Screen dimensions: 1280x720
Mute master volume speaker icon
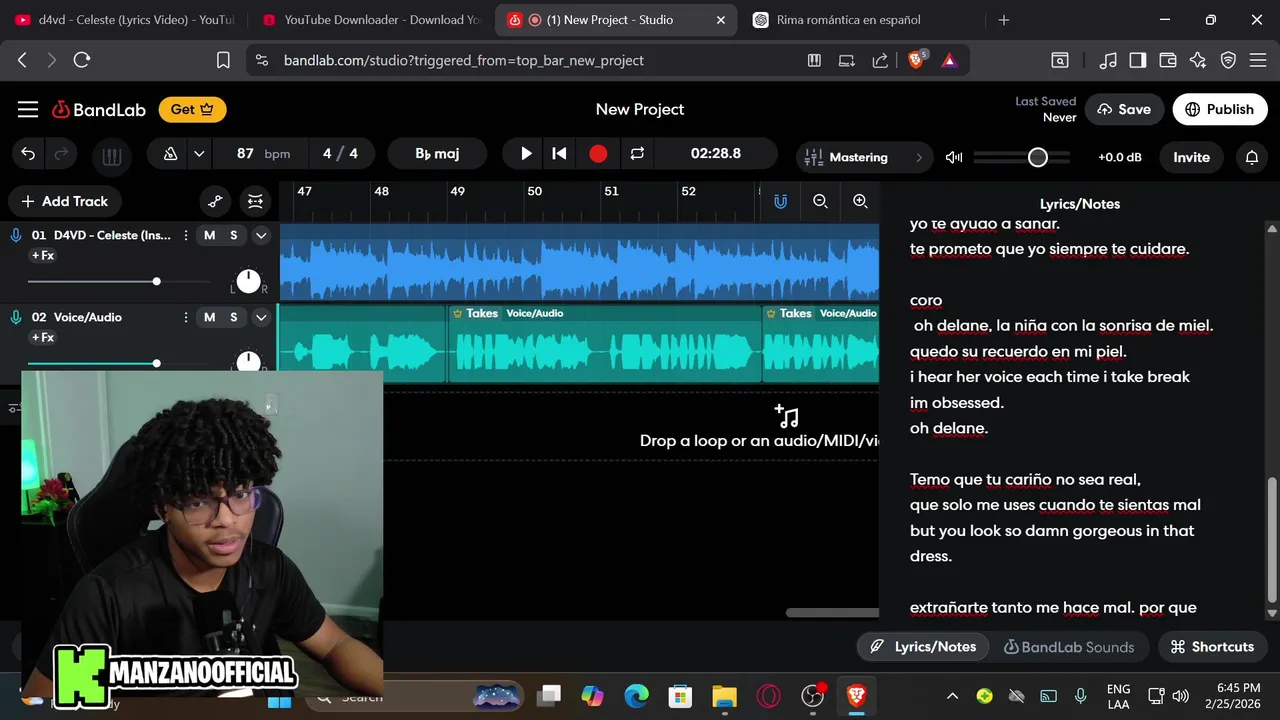pos(954,157)
